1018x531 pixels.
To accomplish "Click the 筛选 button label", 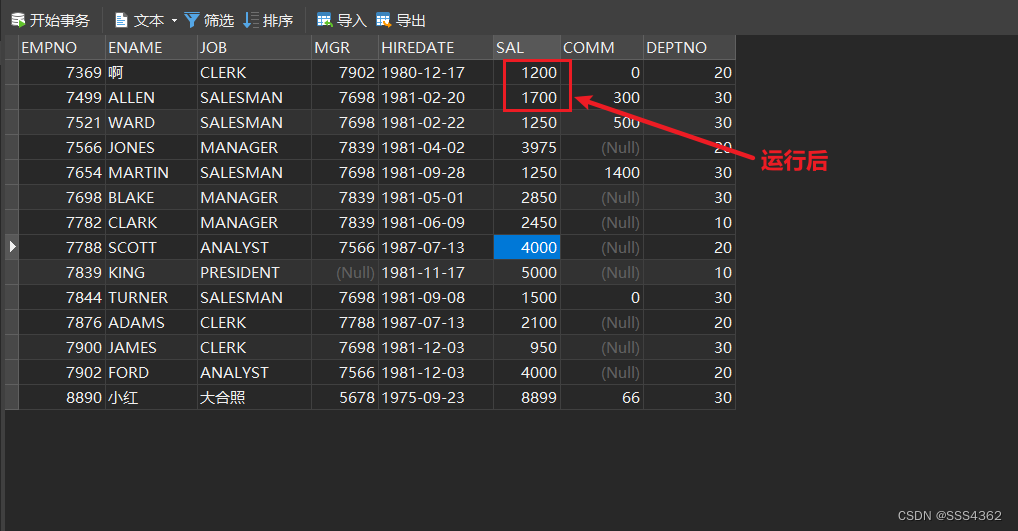I will [x=219, y=21].
